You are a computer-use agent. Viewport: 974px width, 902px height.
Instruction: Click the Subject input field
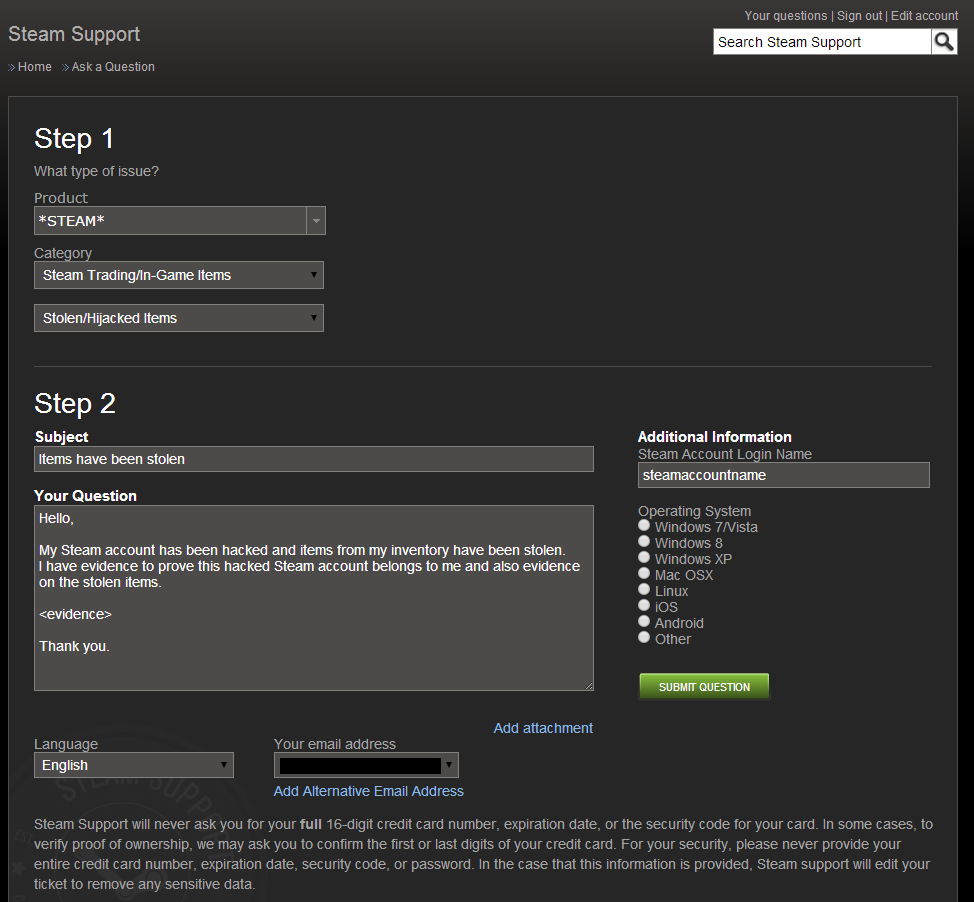coord(314,459)
